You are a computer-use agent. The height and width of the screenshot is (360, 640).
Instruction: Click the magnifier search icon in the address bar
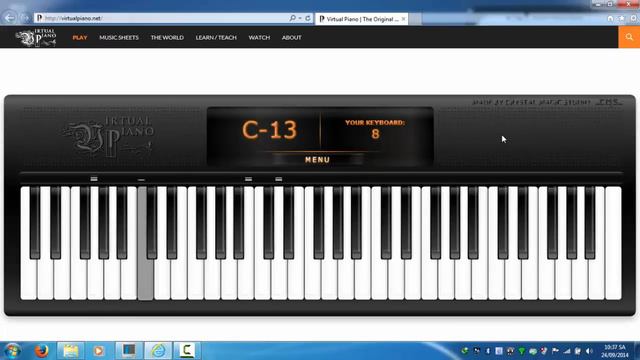pos(292,18)
